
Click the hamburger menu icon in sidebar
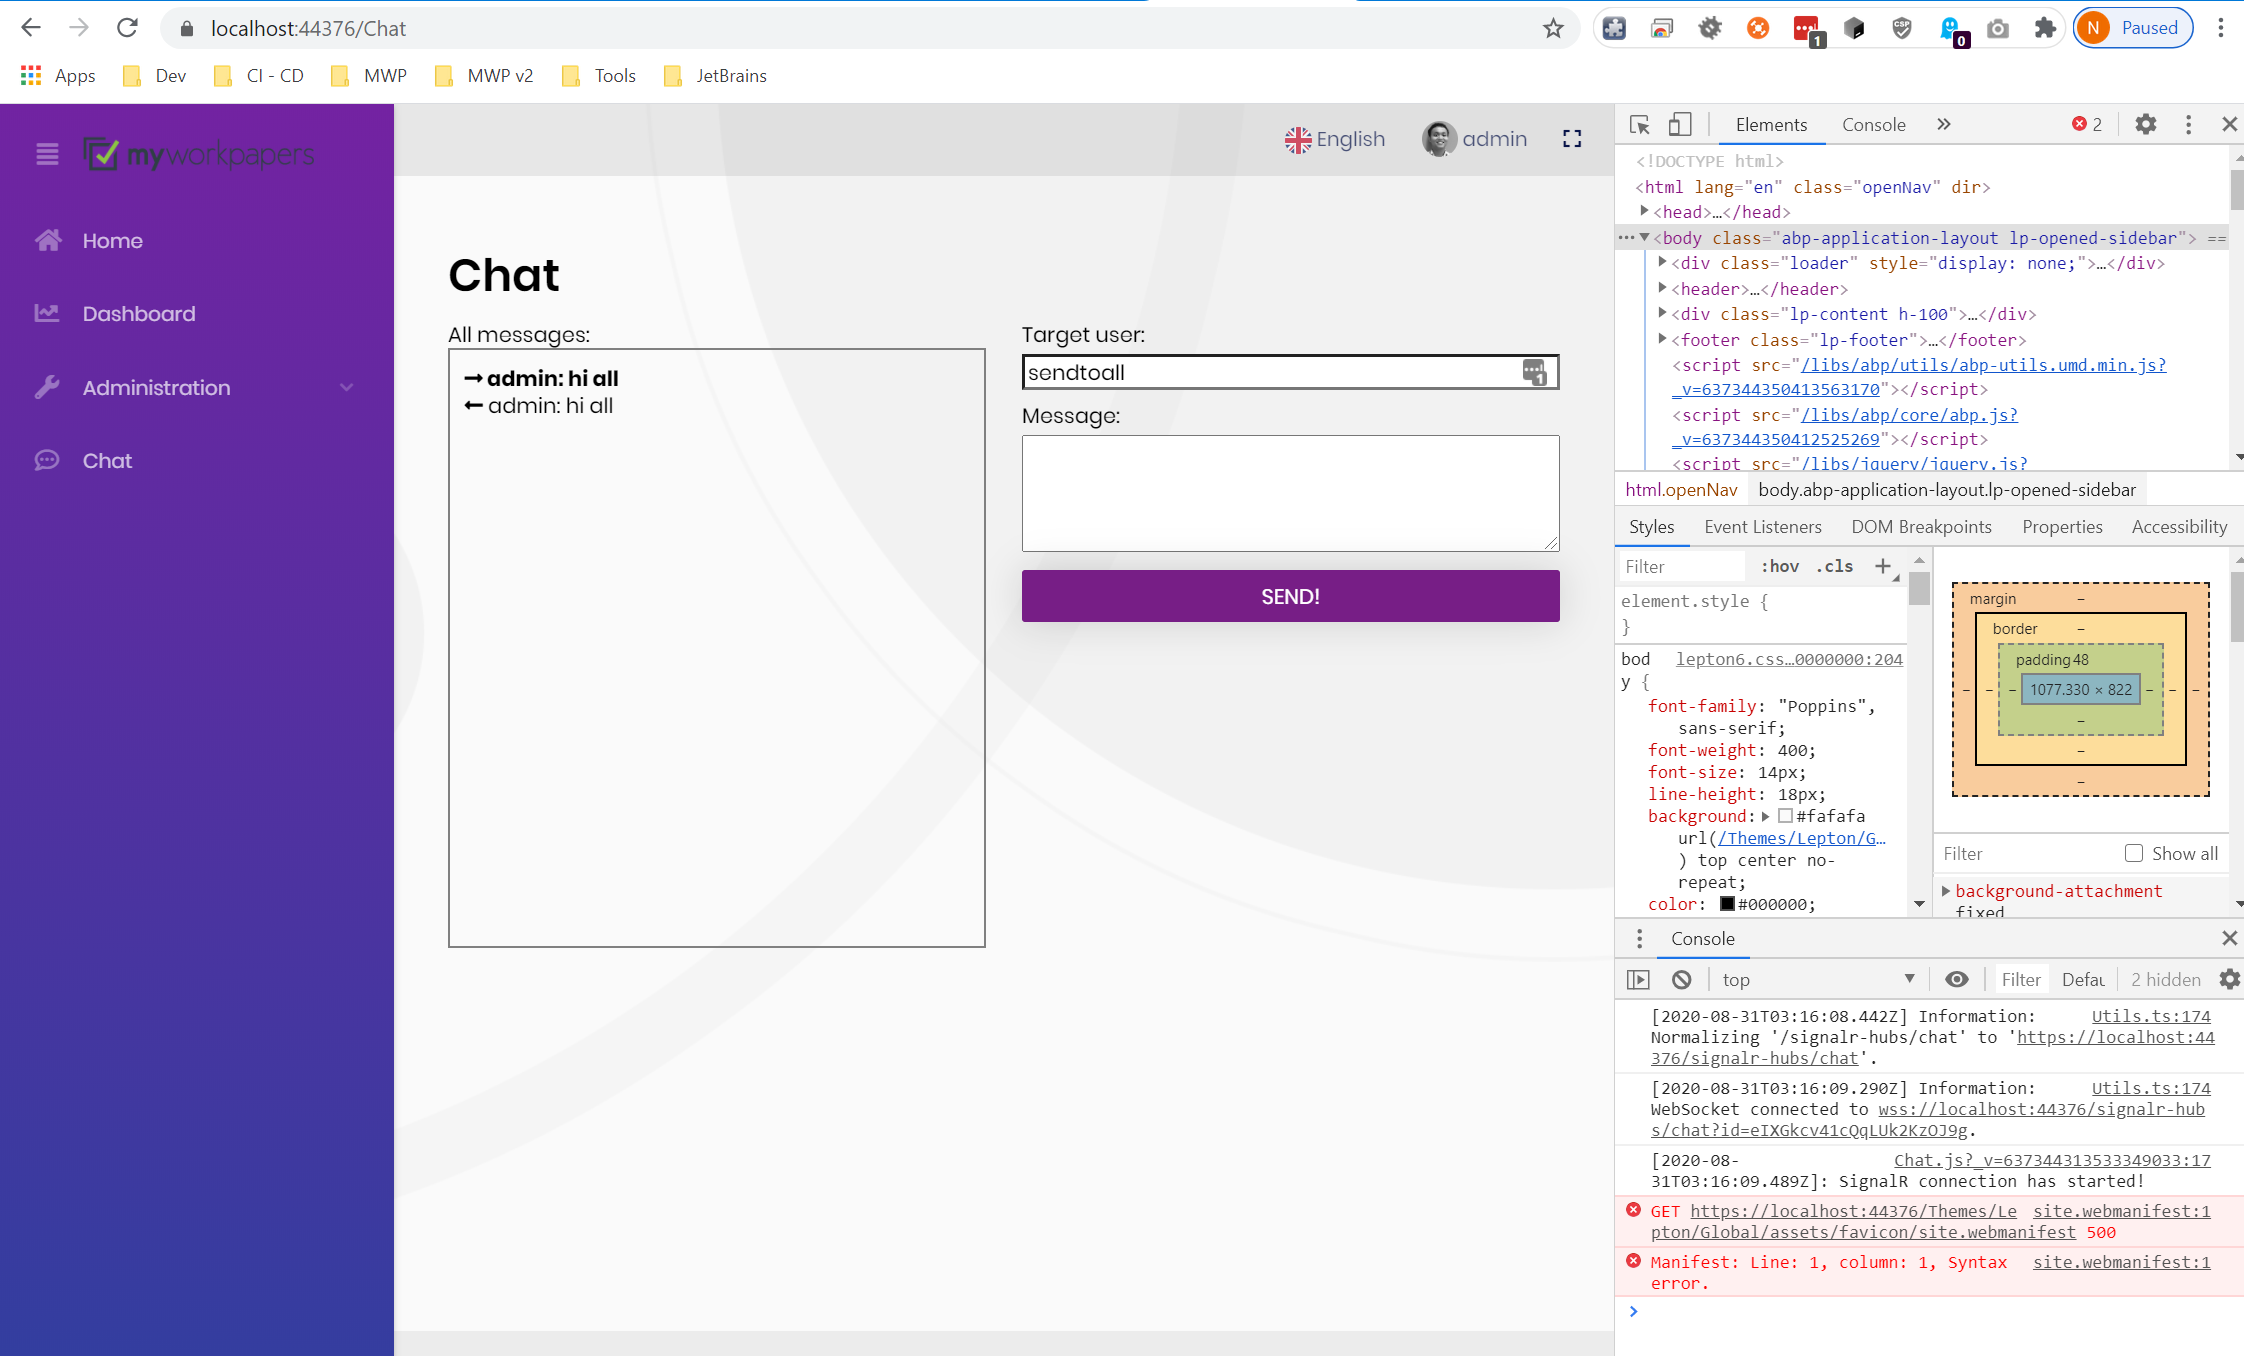(47, 154)
